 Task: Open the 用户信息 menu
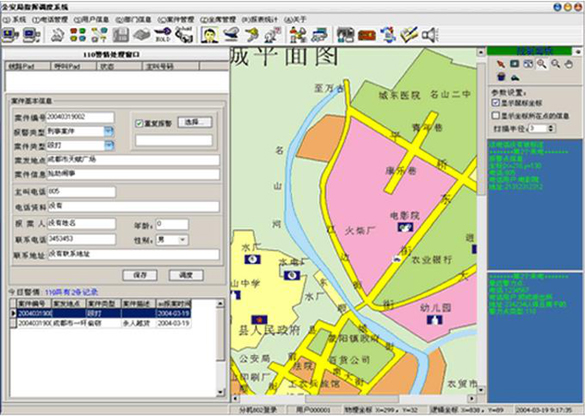pos(91,19)
